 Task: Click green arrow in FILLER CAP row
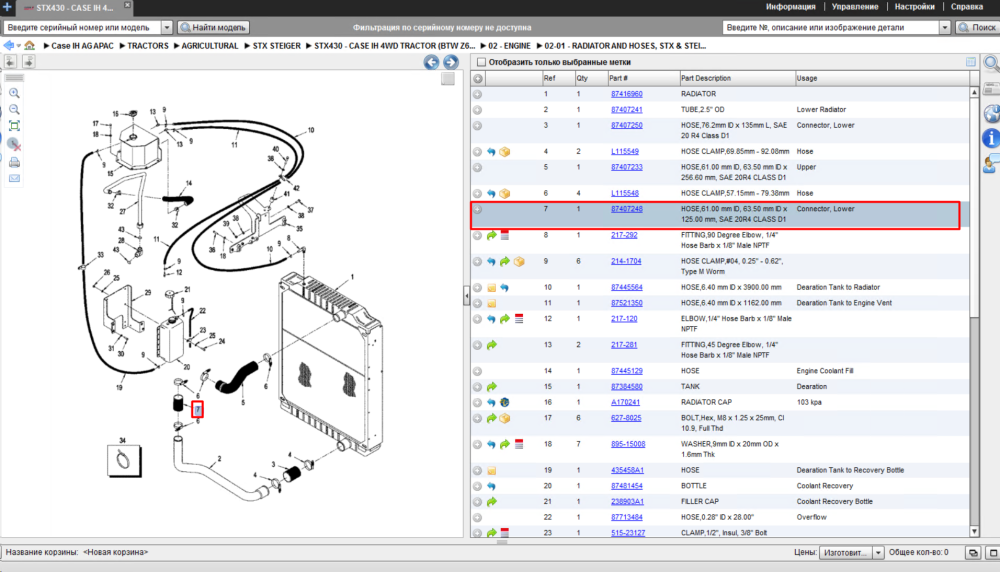pyautogui.click(x=492, y=502)
